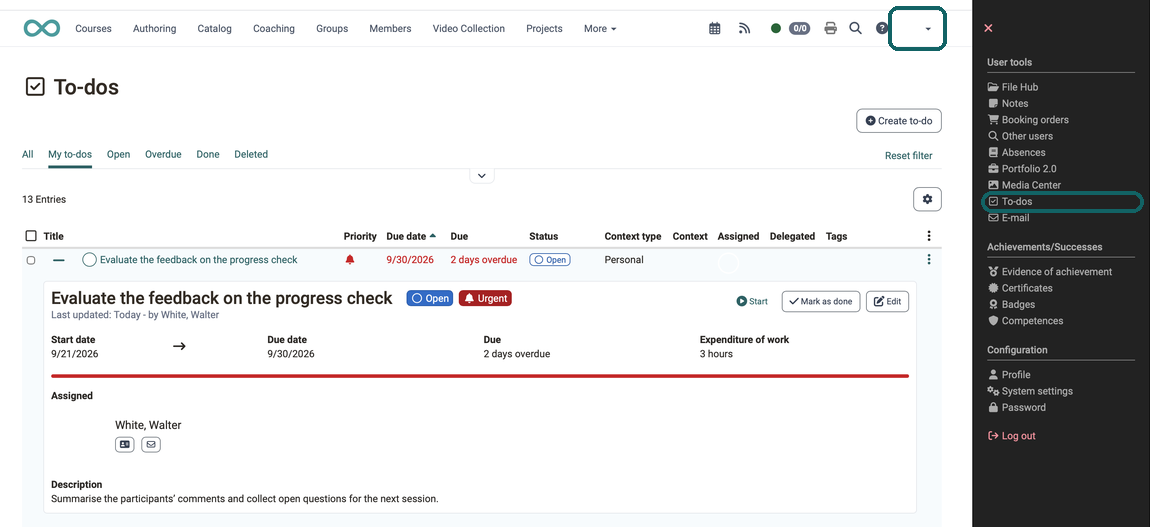Open Members in navigation

point(390,29)
